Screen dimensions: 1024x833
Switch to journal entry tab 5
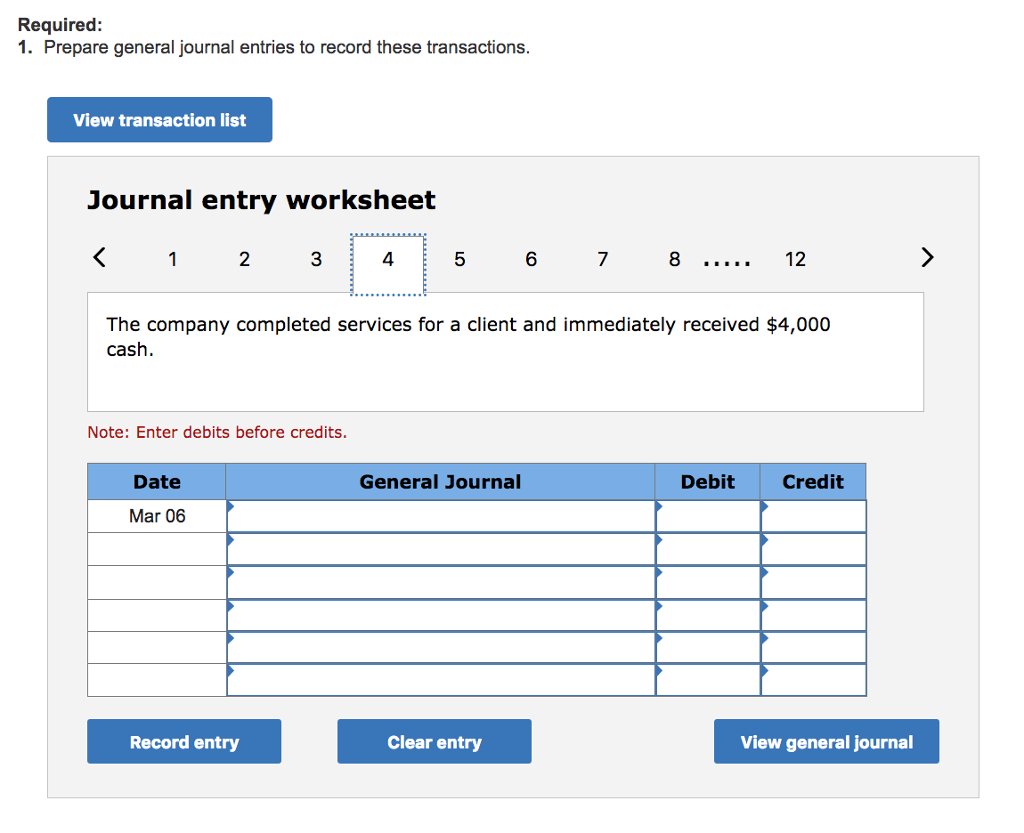tap(460, 259)
